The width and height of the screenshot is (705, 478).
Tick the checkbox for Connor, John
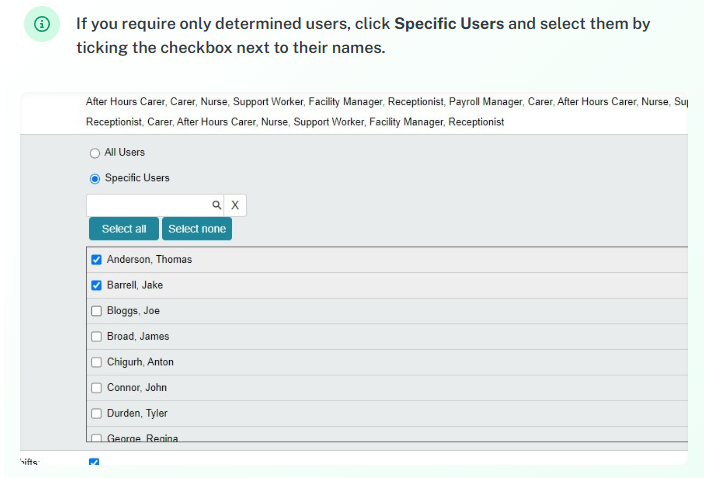pyautogui.click(x=96, y=388)
